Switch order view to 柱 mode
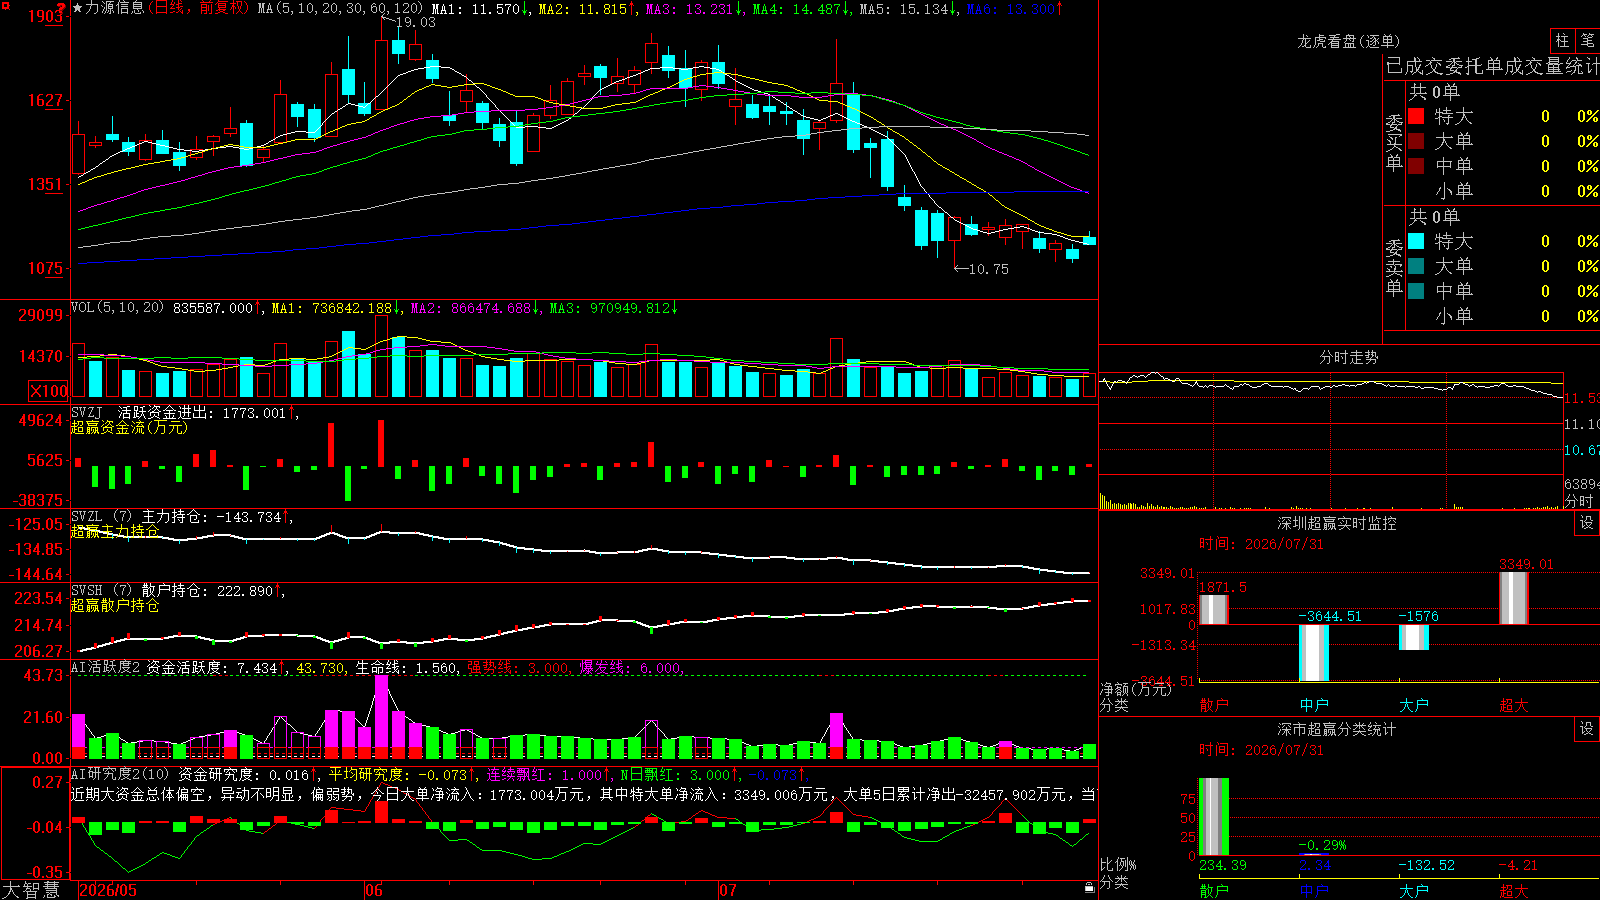The width and height of the screenshot is (1600, 900). click(x=1562, y=40)
